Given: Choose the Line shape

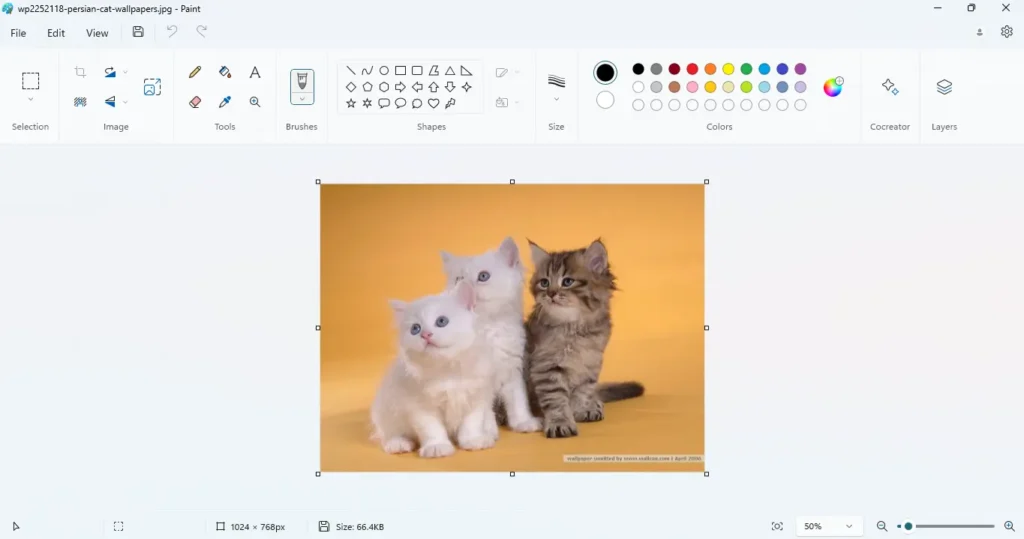Looking at the screenshot, I should (x=351, y=71).
